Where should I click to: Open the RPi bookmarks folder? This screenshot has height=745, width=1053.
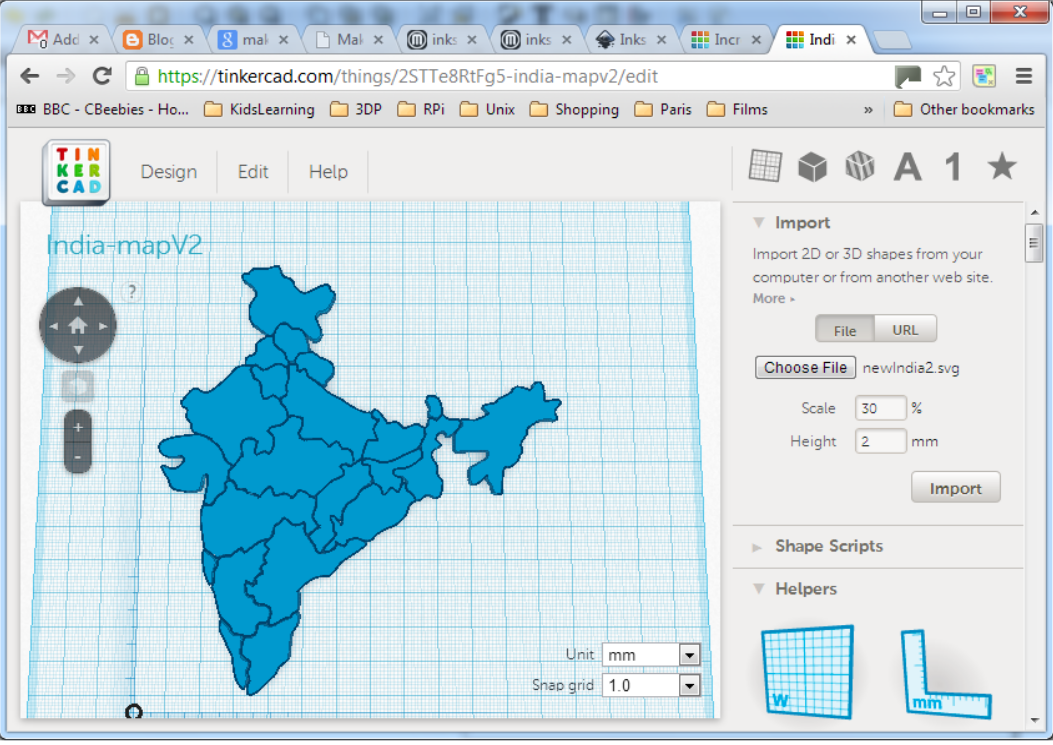[x=421, y=109]
